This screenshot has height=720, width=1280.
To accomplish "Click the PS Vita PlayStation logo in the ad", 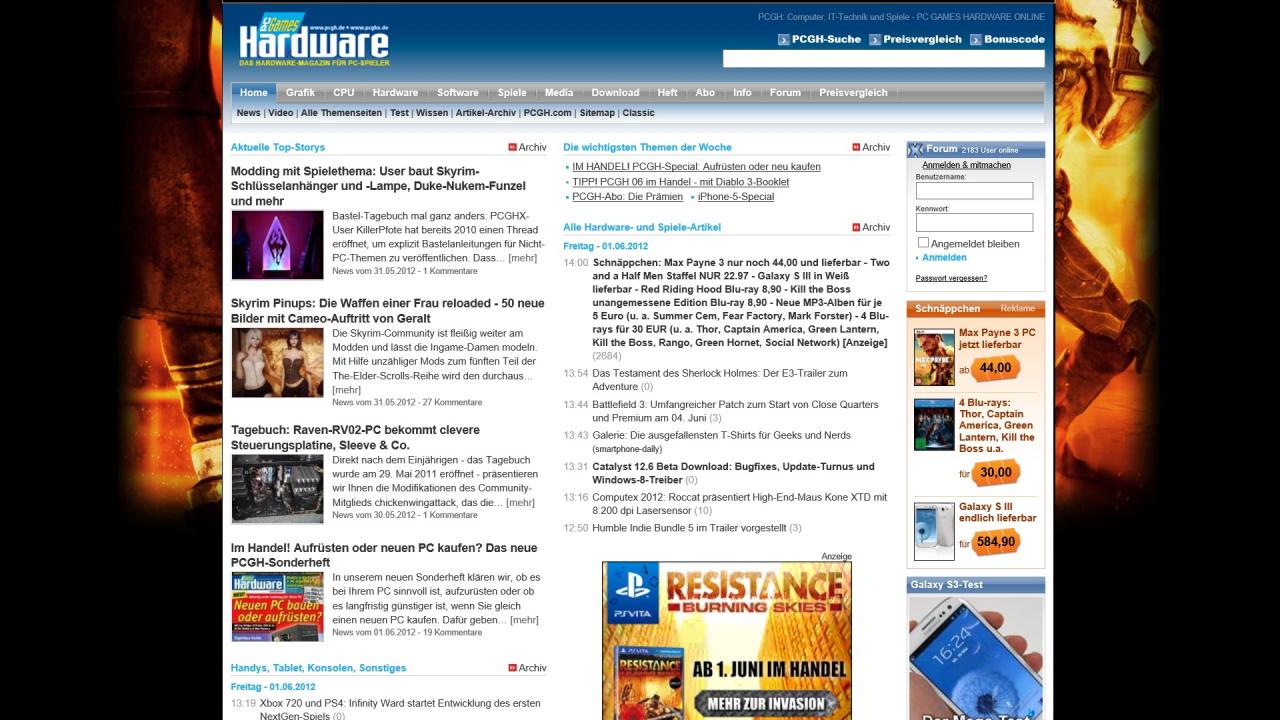I will pyautogui.click(x=632, y=593).
